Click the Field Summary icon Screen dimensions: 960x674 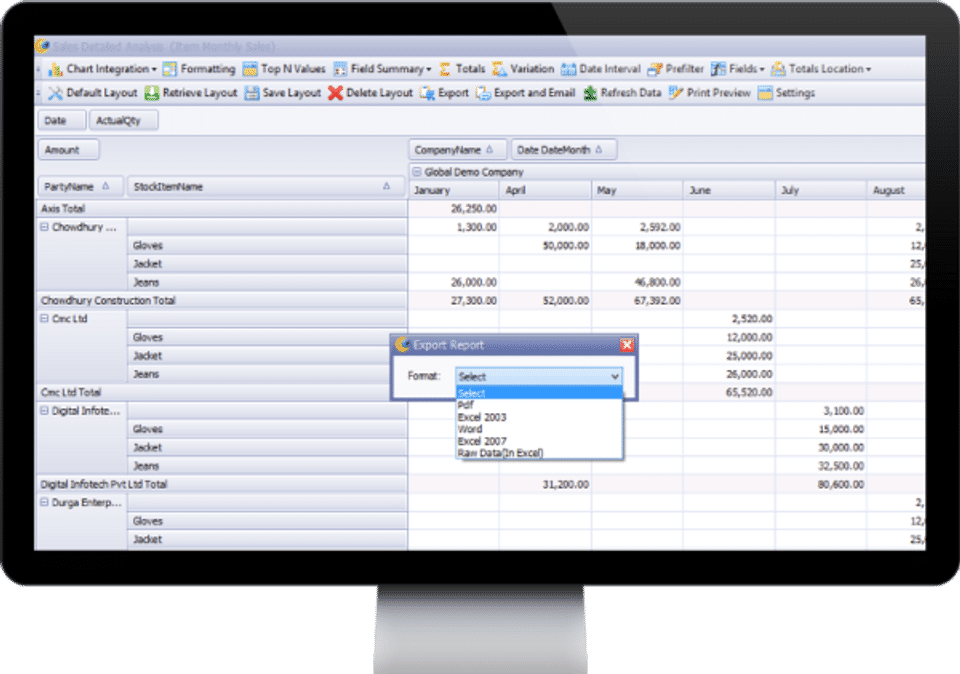point(340,69)
